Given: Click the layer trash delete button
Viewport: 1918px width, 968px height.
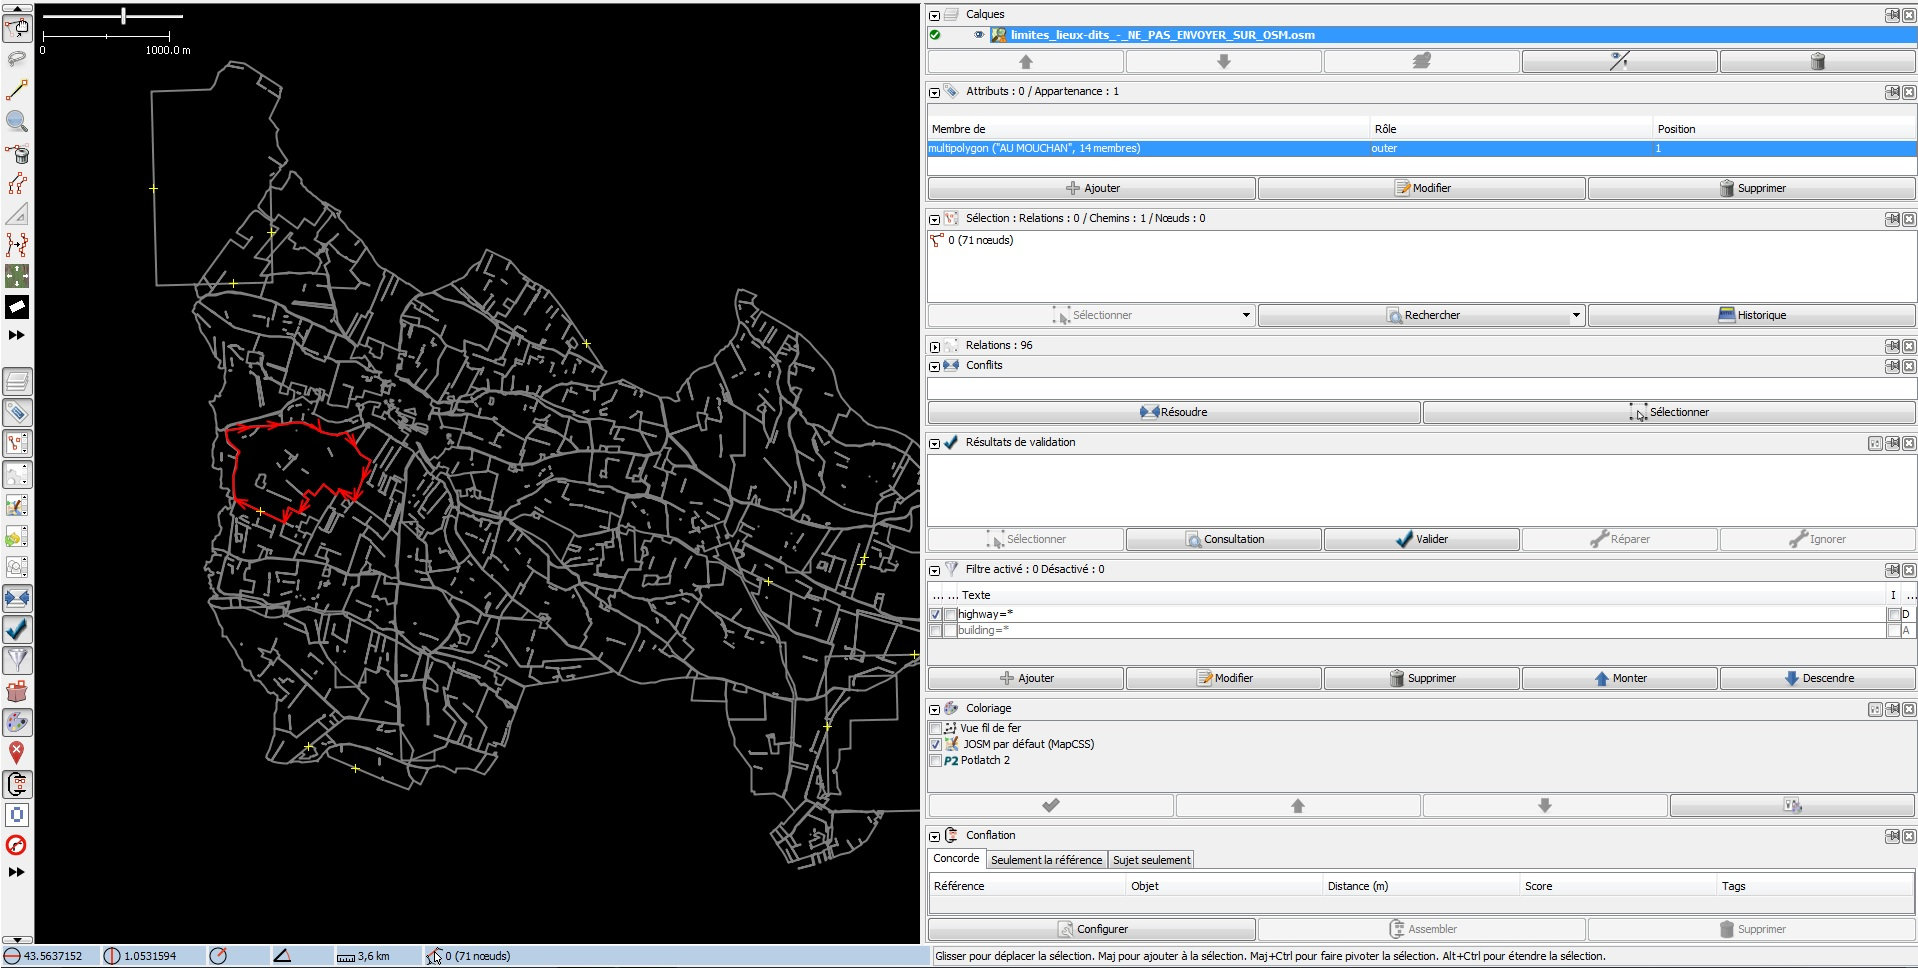Looking at the screenshot, I should click(x=1817, y=62).
